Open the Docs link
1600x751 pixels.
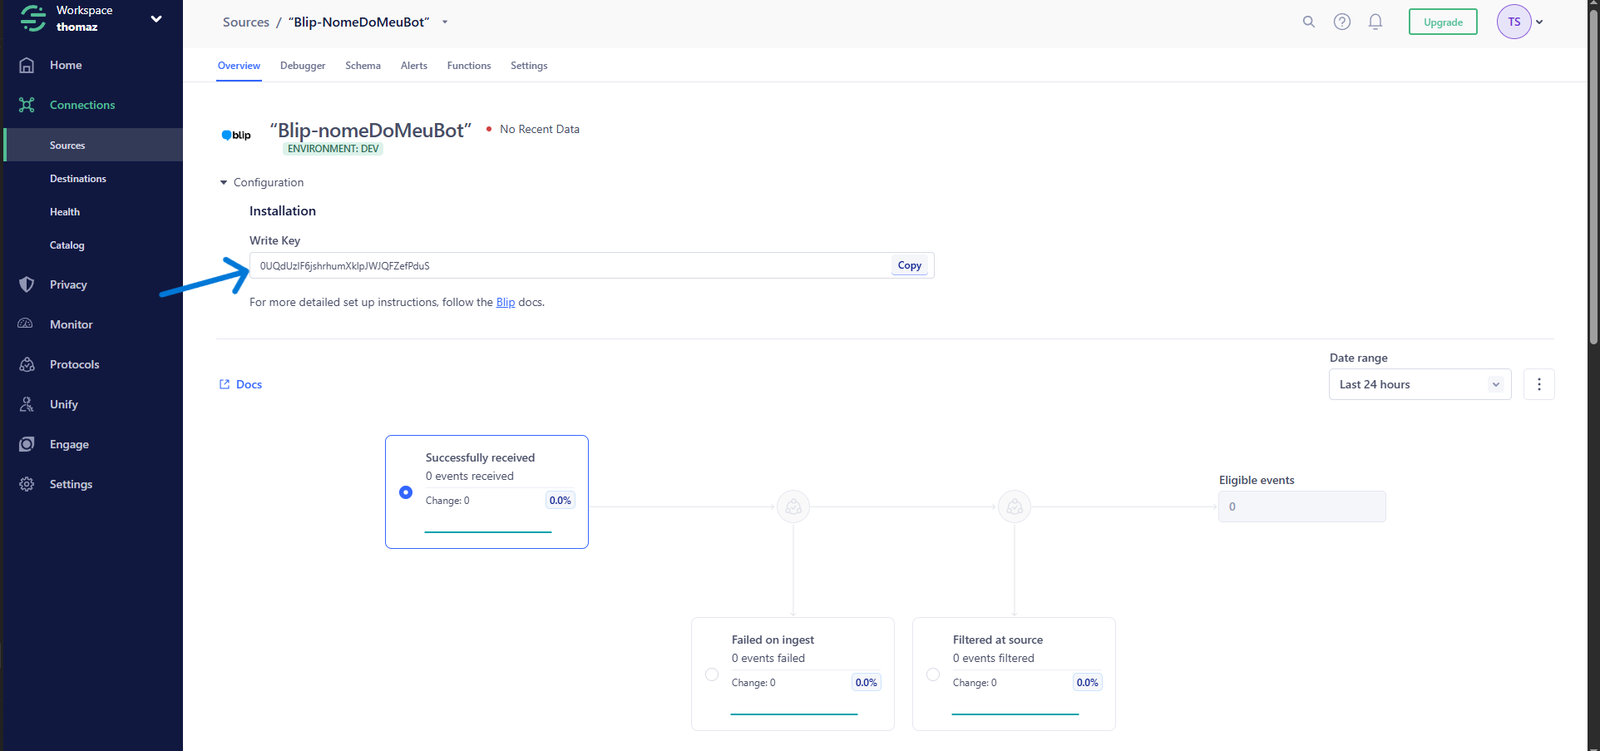(249, 384)
